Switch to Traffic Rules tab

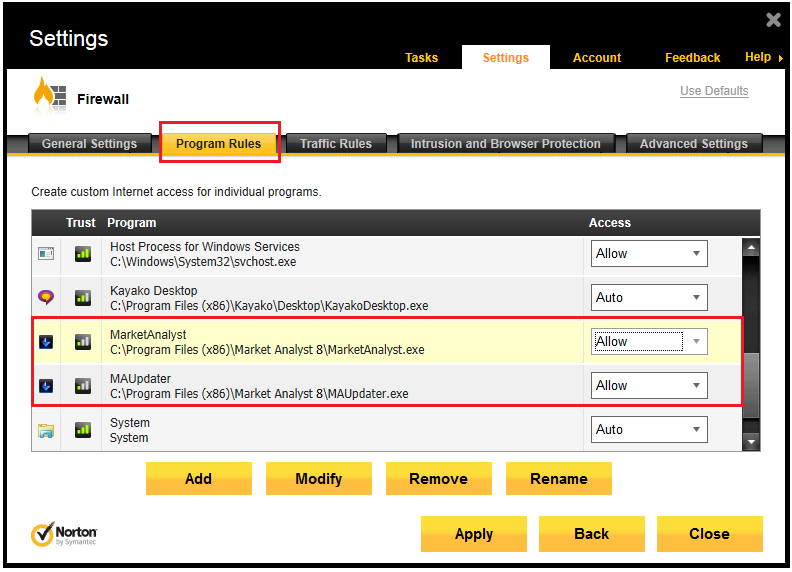tap(336, 144)
